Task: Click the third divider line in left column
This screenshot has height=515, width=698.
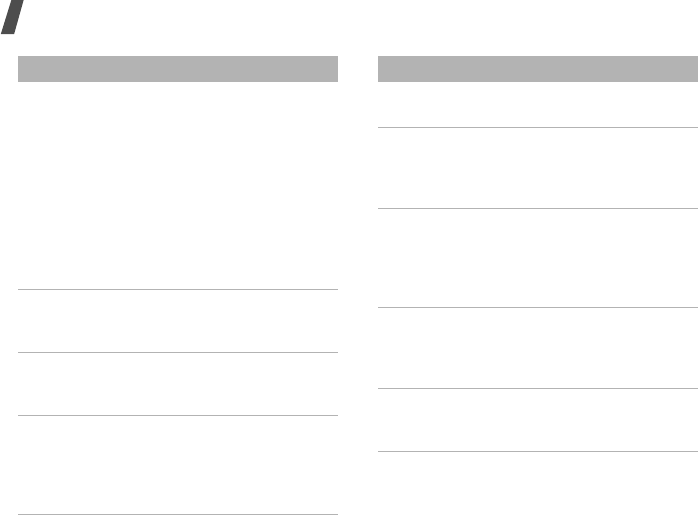Action: (178, 415)
